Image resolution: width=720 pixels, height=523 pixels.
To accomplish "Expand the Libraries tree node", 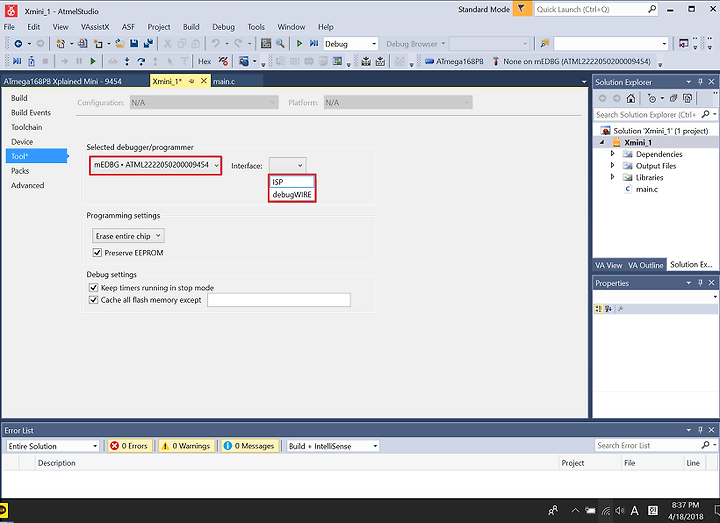I will (613, 177).
